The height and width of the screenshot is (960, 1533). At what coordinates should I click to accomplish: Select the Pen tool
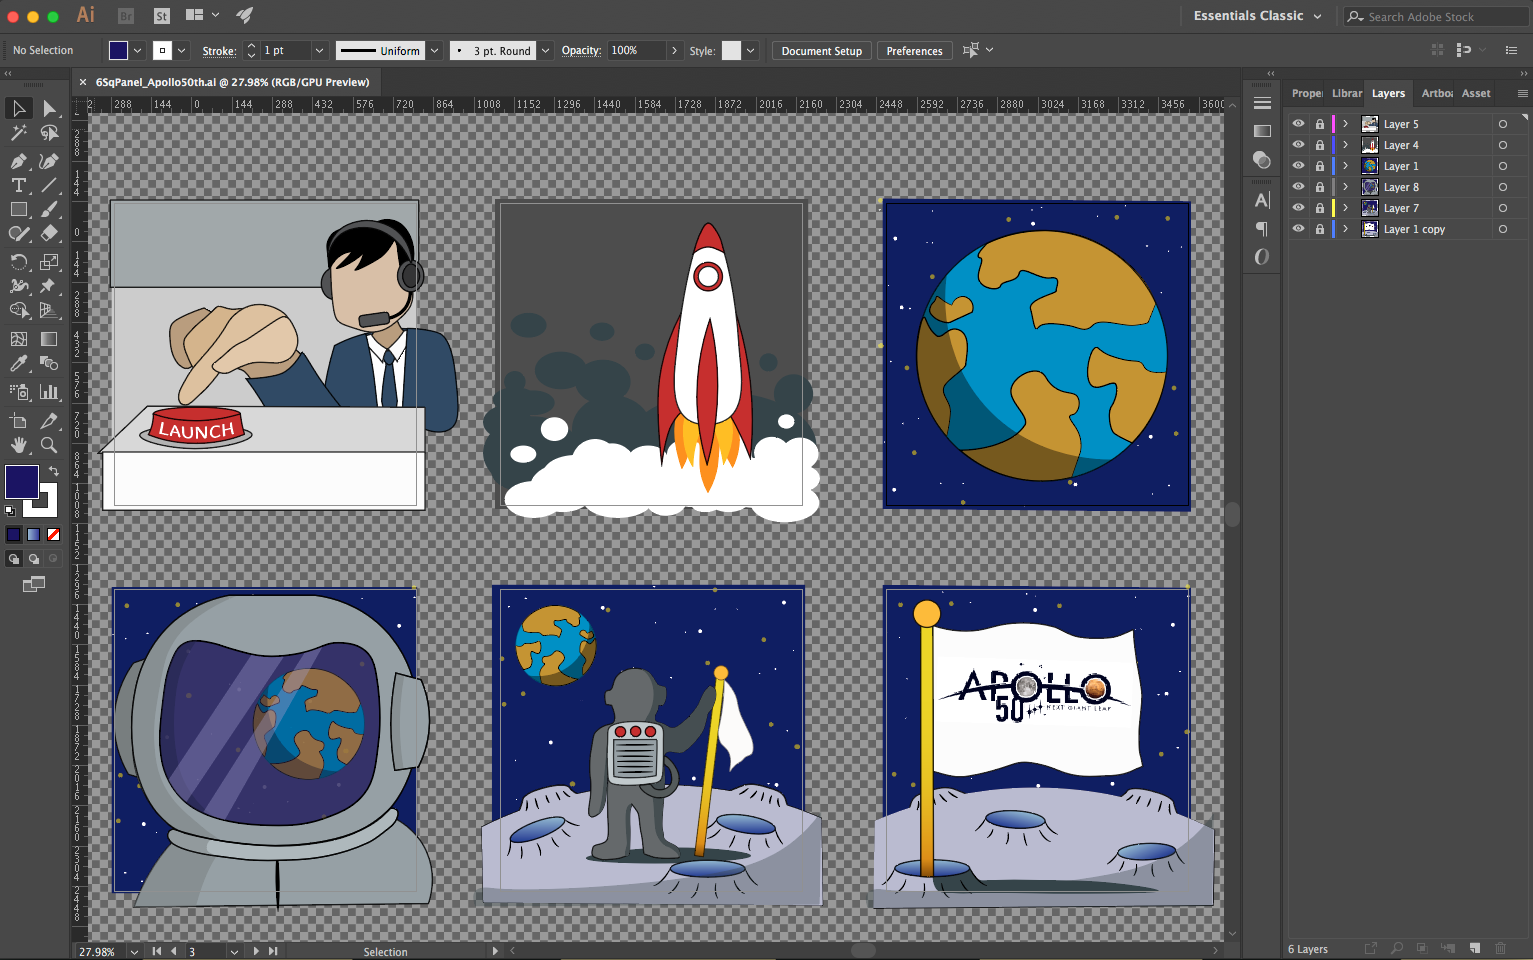[x=19, y=161]
